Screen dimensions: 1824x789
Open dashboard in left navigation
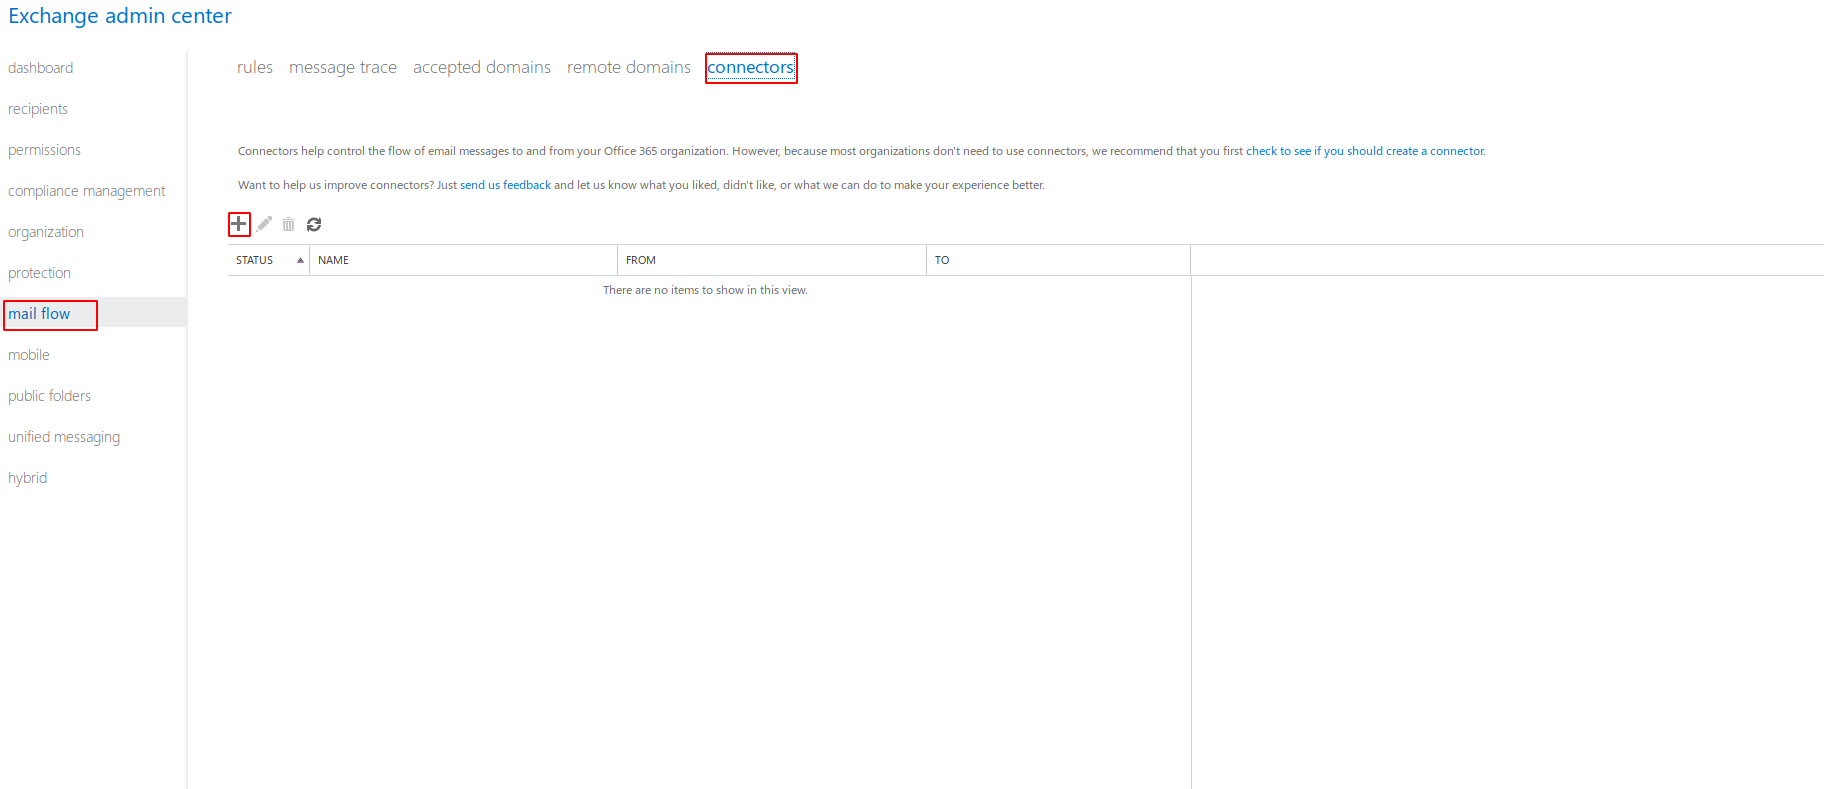tap(41, 68)
